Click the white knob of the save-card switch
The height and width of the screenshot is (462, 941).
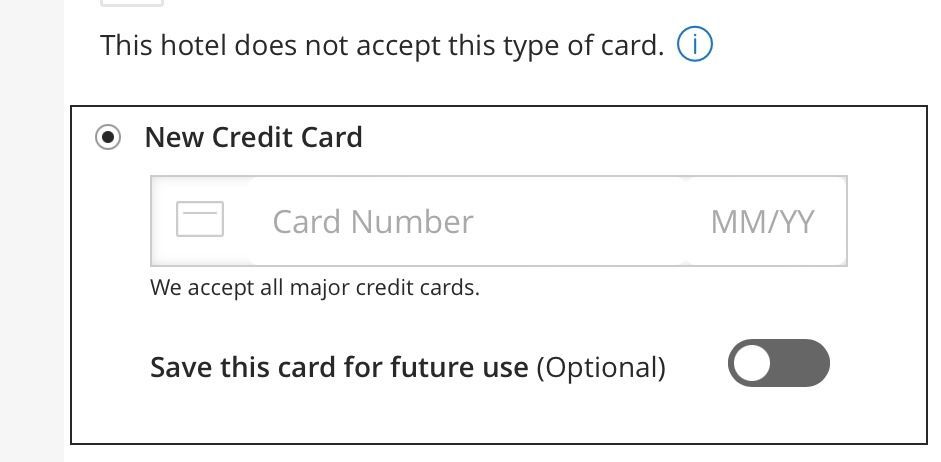pyautogui.click(x=751, y=363)
